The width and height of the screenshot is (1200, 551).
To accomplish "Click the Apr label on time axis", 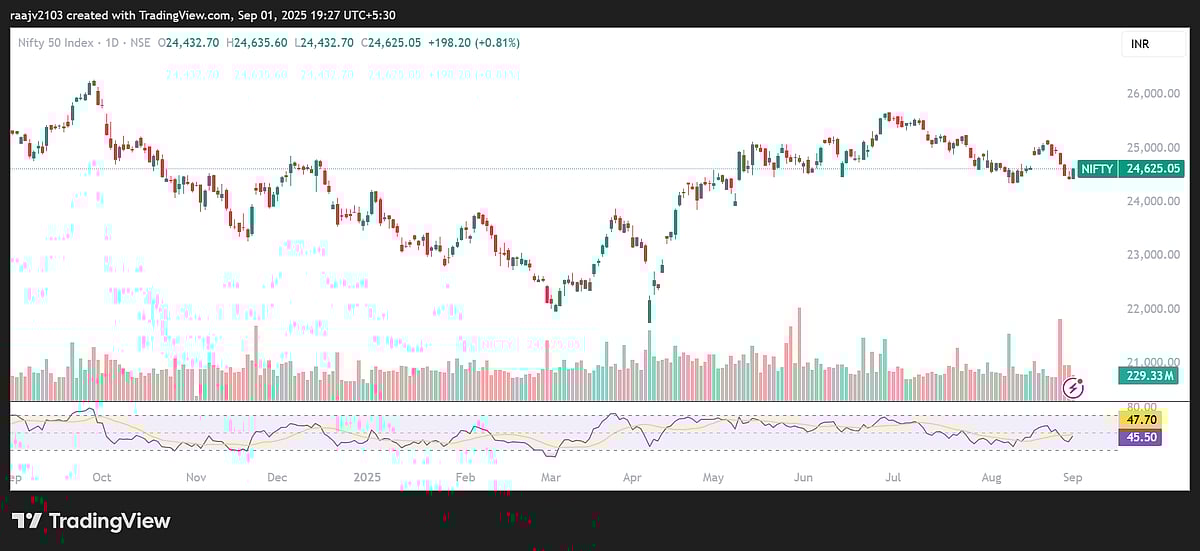I will (x=632, y=478).
